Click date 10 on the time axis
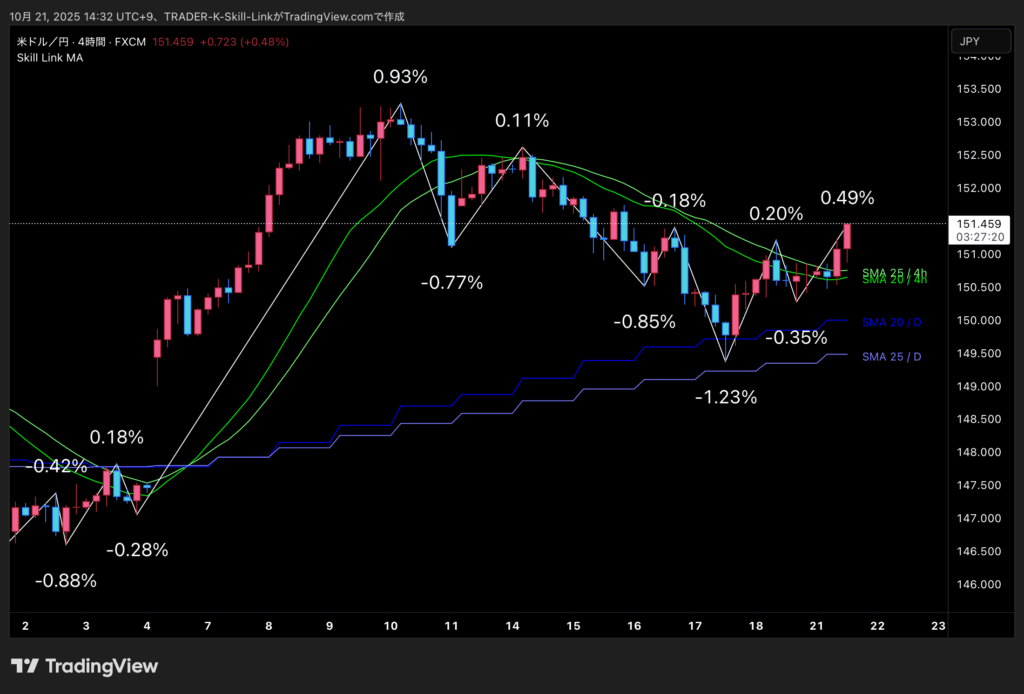 (x=390, y=626)
